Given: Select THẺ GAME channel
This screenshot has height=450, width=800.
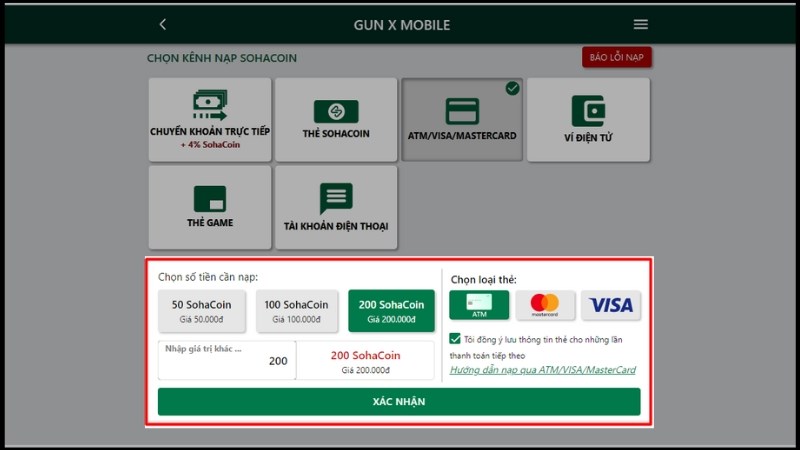Looking at the screenshot, I should 210,207.
